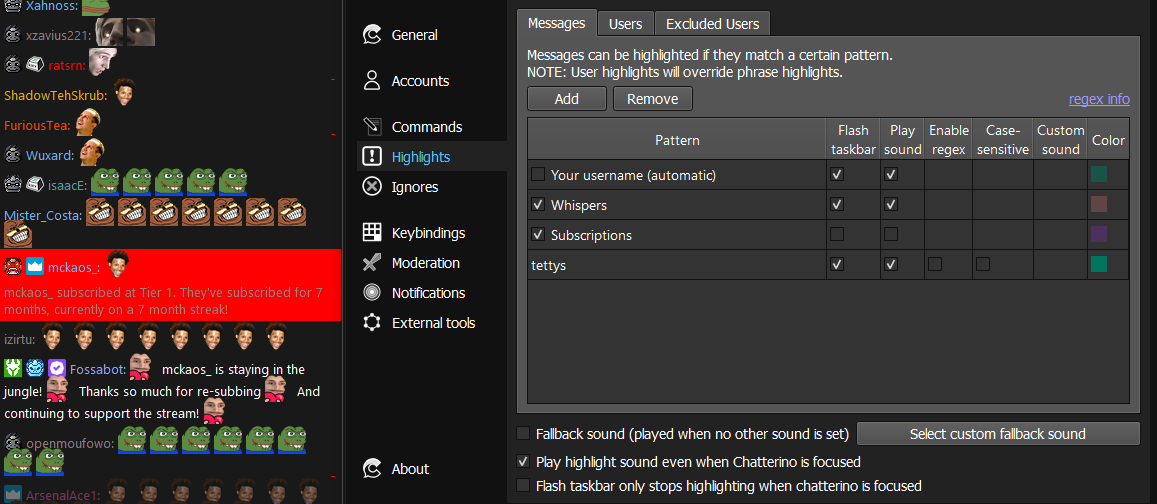Open the Notifications circle icon
The width and height of the screenshot is (1157, 504).
coord(372,293)
